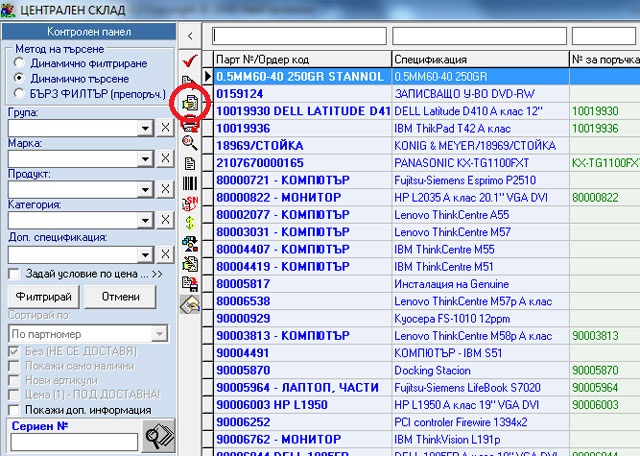
Task: Click the Сериен № input field
Action: click(74, 442)
